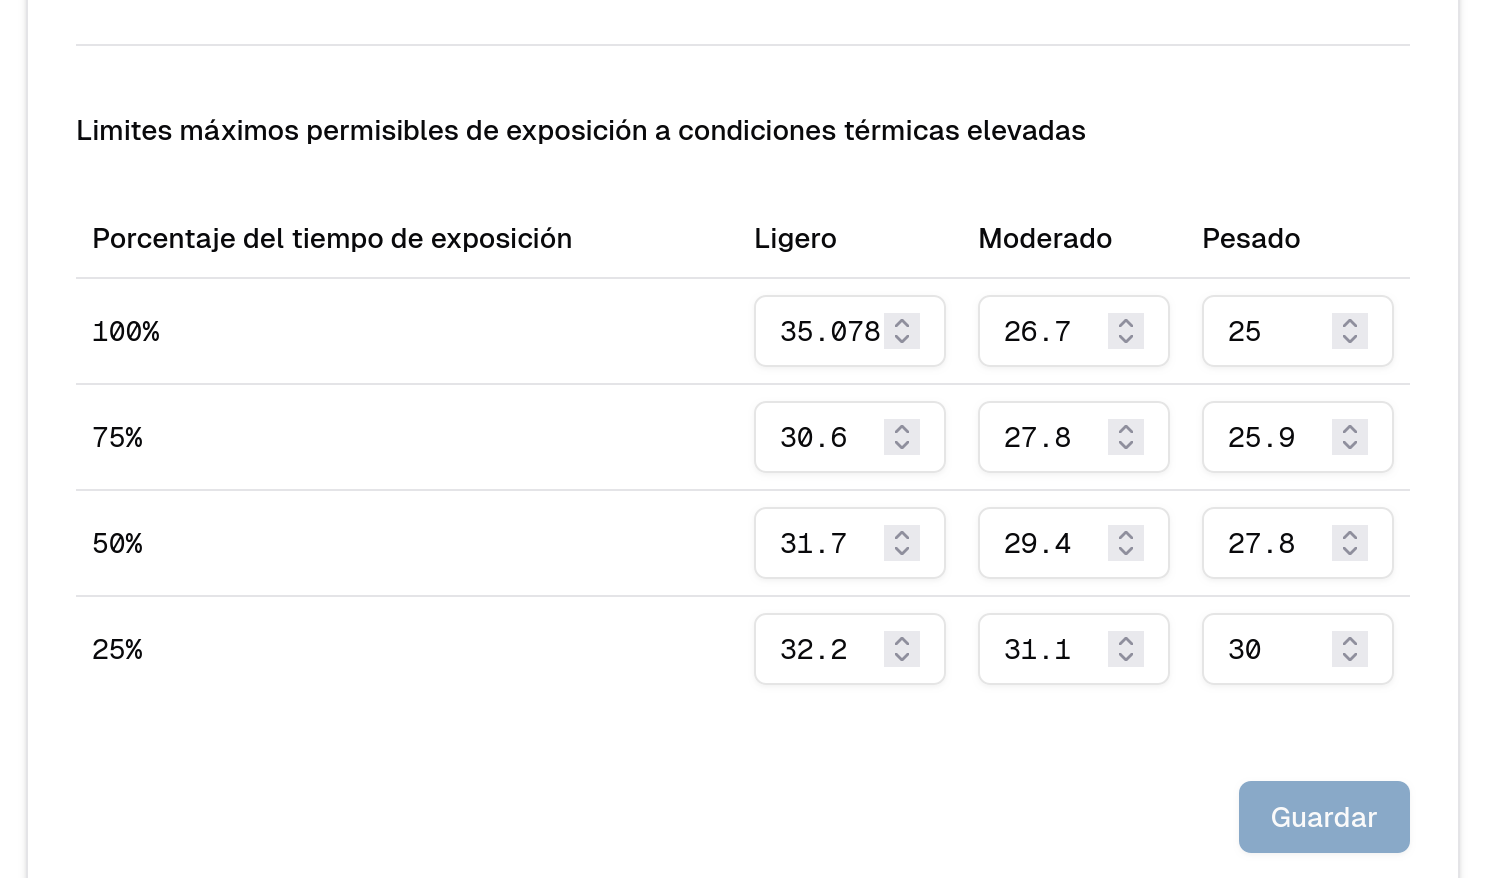Image resolution: width=1492 pixels, height=878 pixels.
Task: Save the table with the Guardar button
Action: pos(1324,817)
